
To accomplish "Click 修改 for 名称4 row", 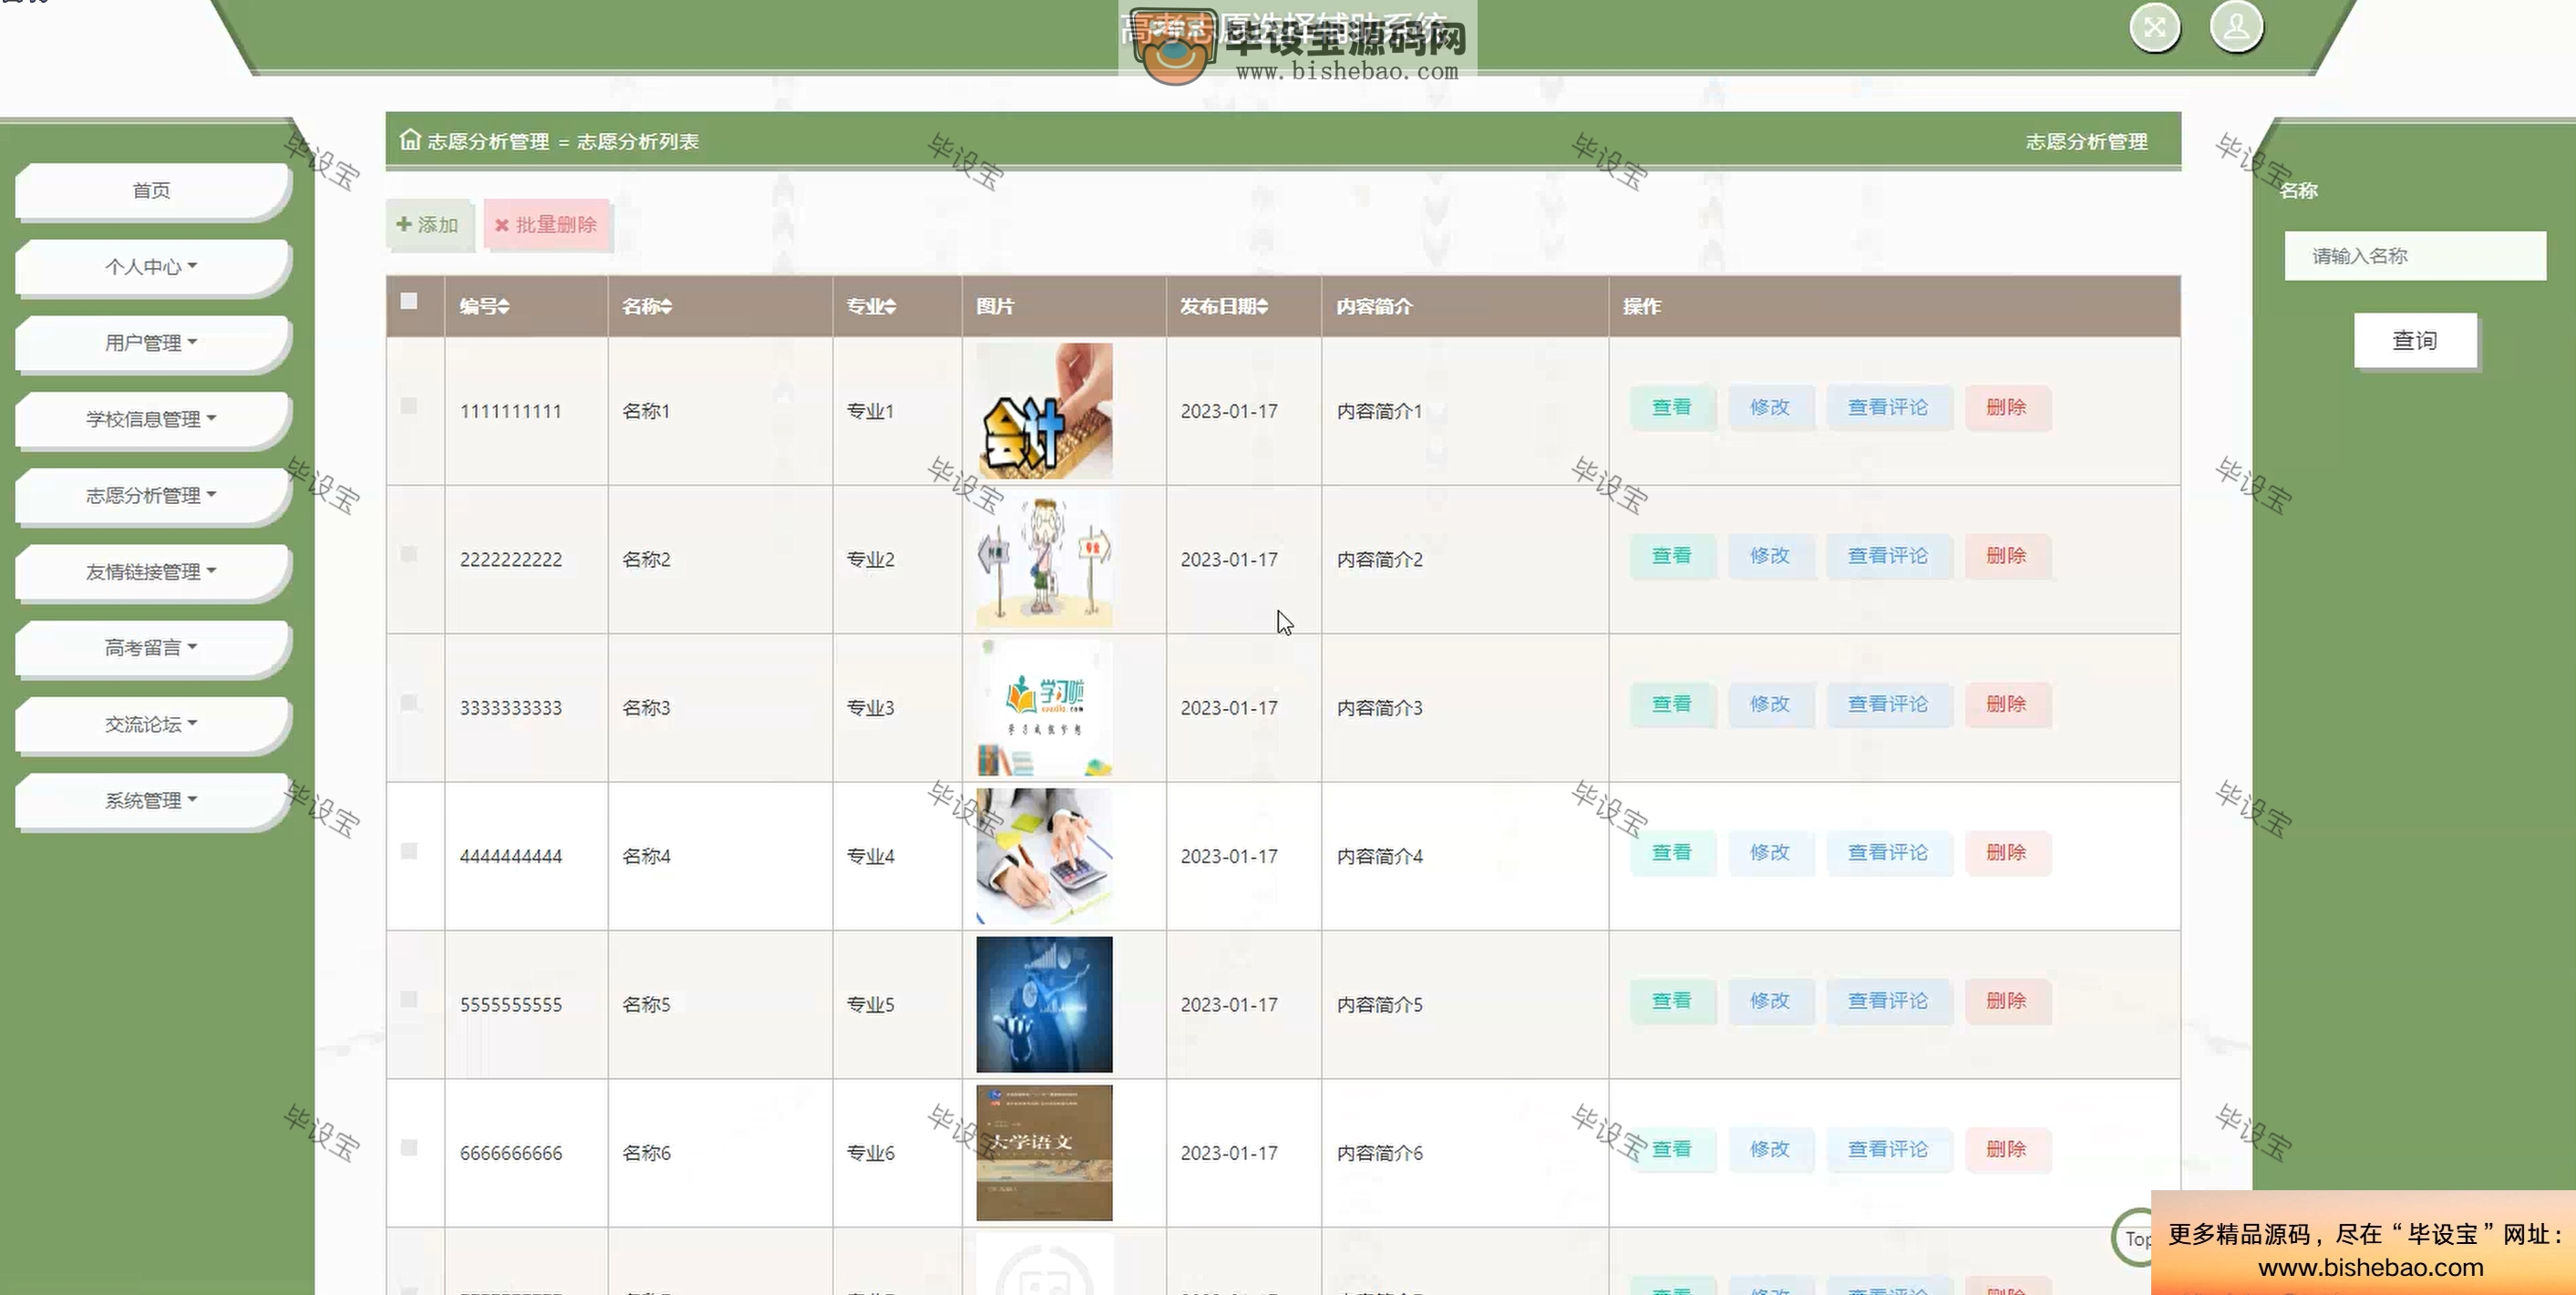I will coord(1770,852).
